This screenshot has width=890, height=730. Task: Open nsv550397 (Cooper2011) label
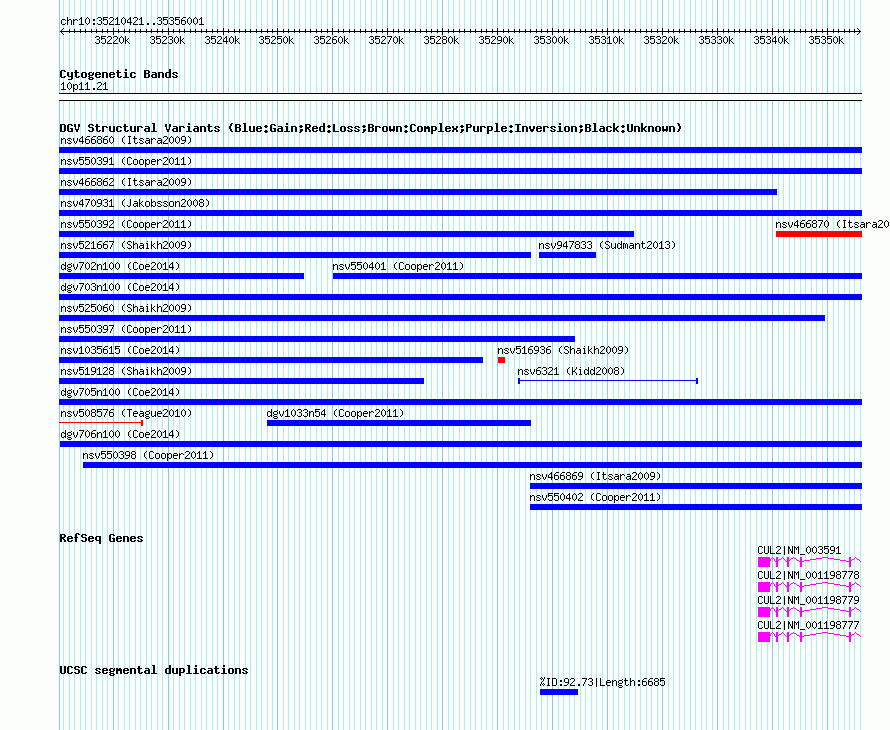click(x=126, y=329)
